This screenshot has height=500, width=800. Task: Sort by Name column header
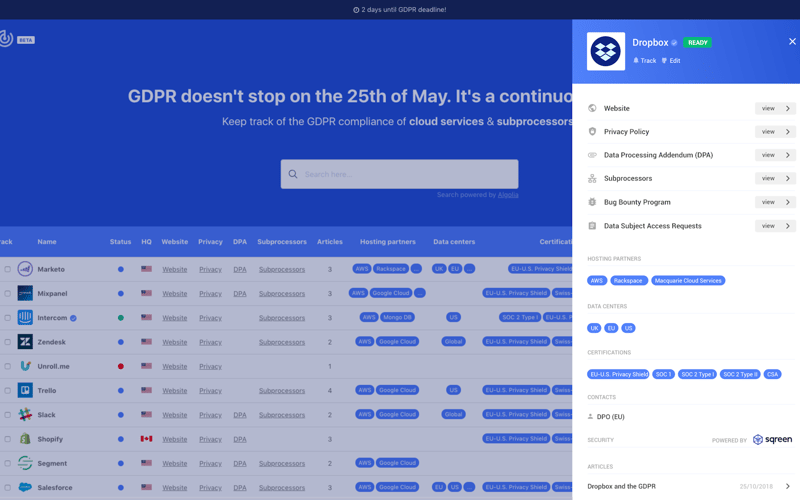47,242
